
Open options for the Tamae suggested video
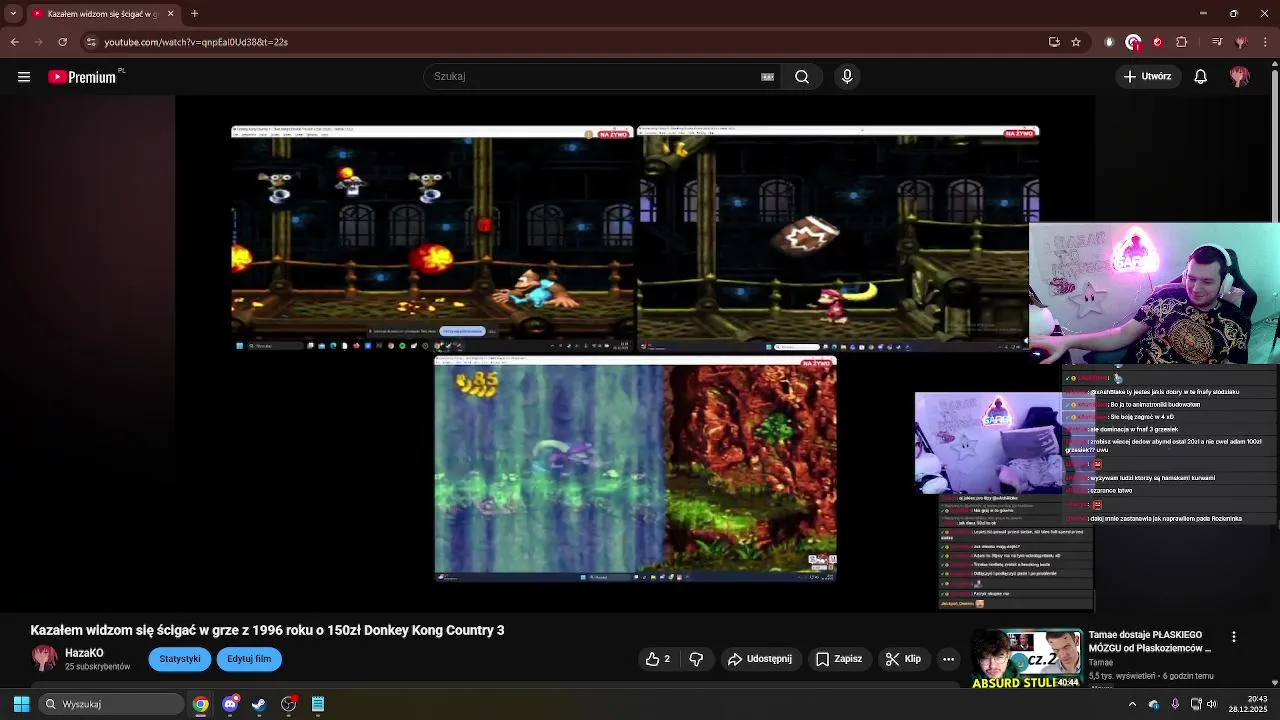point(1234,637)
